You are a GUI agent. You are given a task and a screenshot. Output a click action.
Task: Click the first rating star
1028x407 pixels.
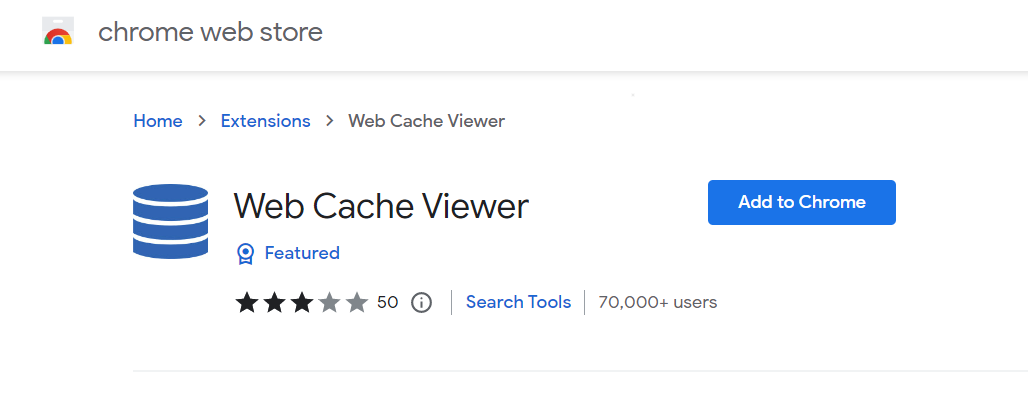[247, 302]
